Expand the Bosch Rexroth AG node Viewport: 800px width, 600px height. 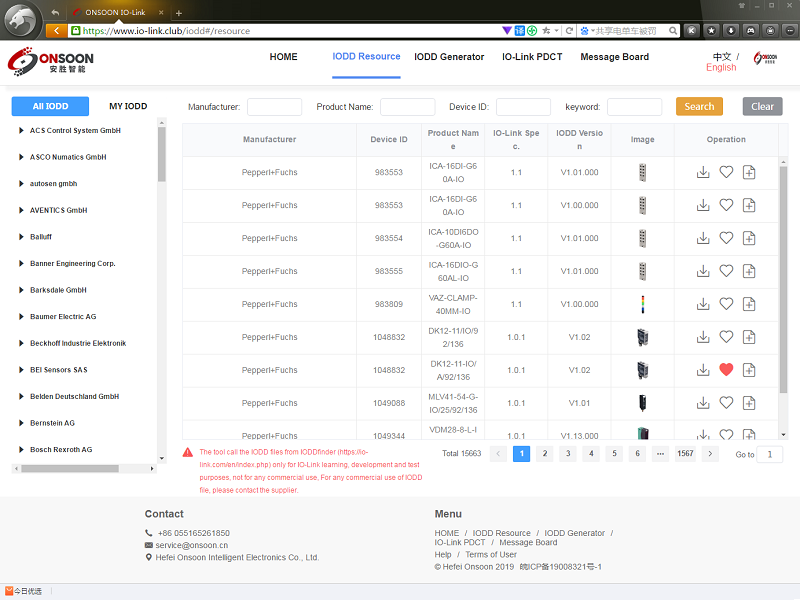[x=21, y=449]
